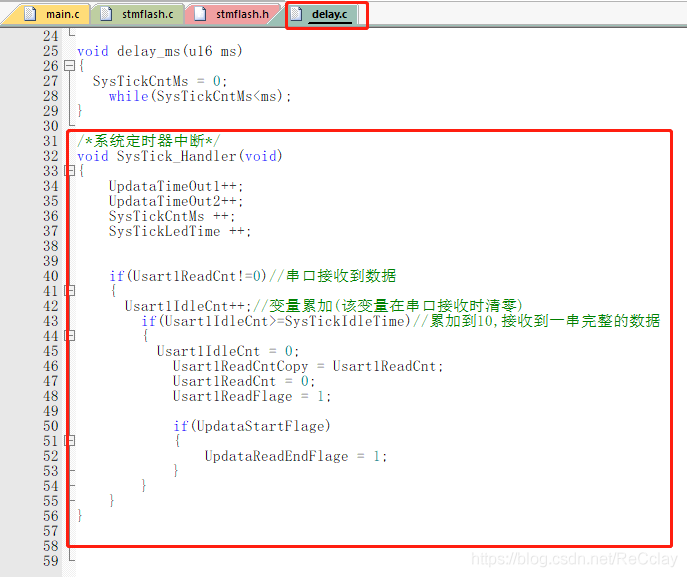Click 'UpdataTimeOut1++;' statement
The image size is (687, 577).
point(176,186)
